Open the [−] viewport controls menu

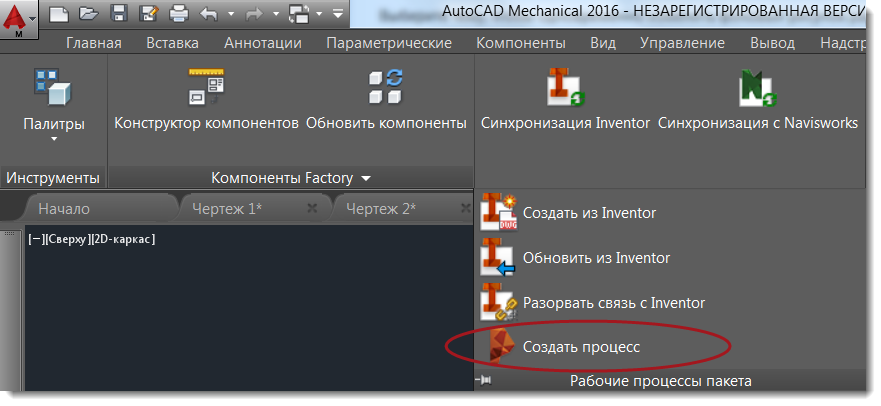pyautogui.click(x=35, y=239)
